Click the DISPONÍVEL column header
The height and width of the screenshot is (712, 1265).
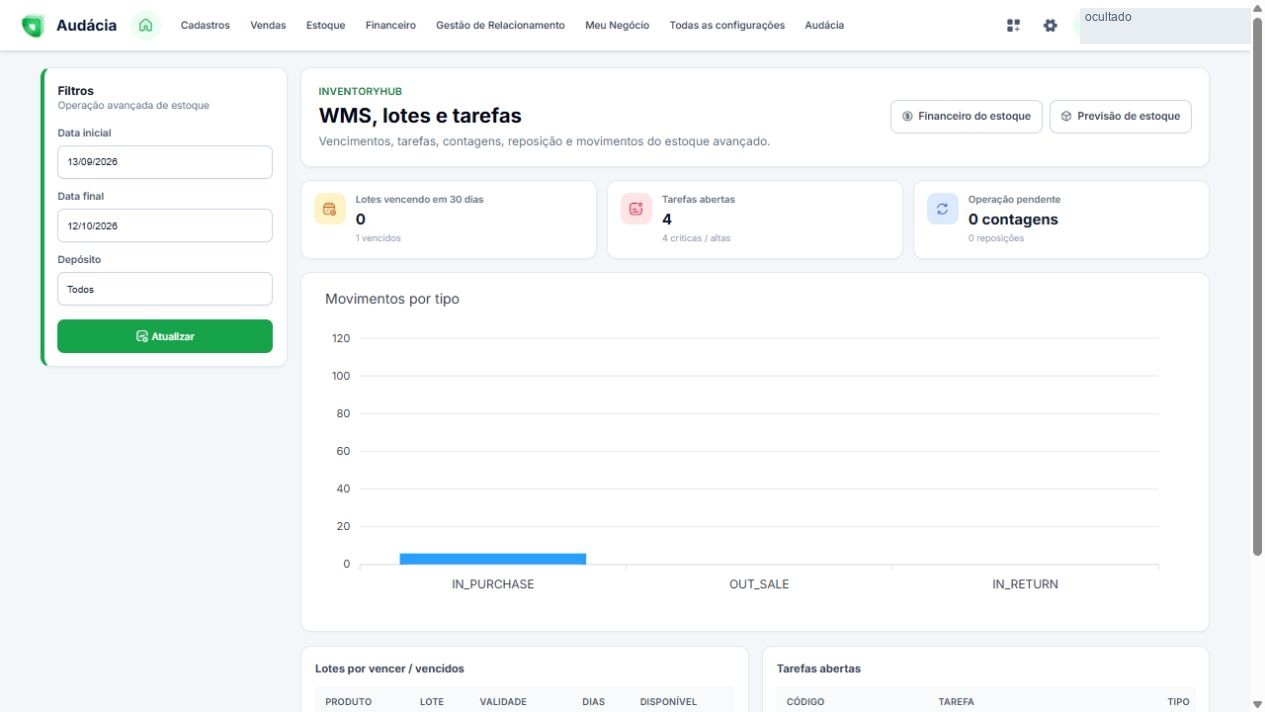[x=668, y=702]
